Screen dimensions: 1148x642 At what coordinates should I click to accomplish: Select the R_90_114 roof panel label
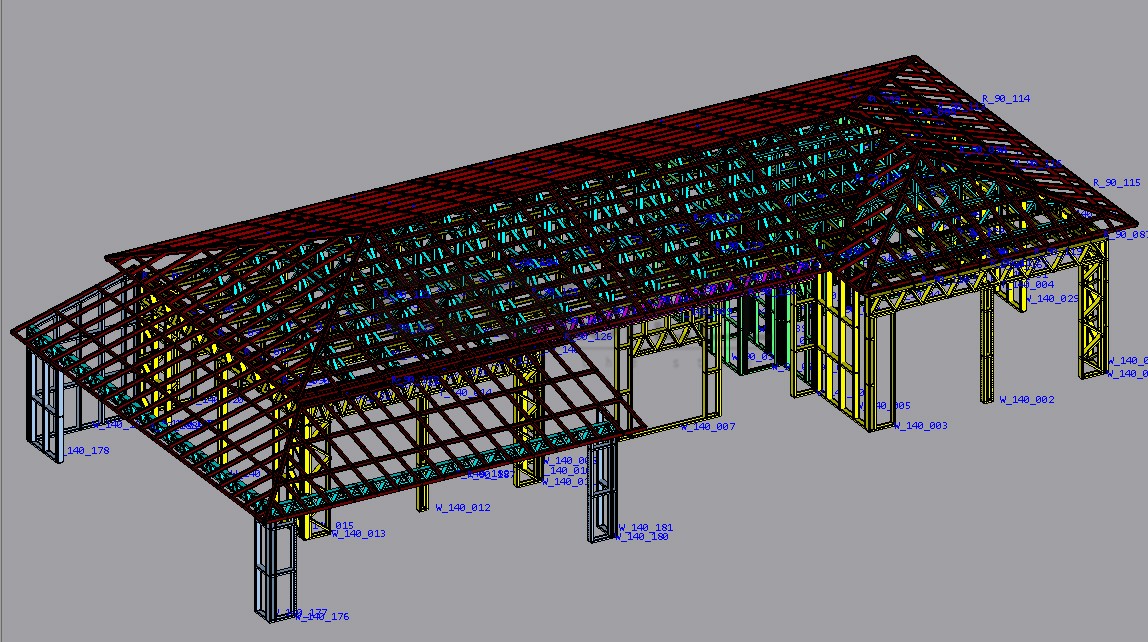tap(1006, 99)
